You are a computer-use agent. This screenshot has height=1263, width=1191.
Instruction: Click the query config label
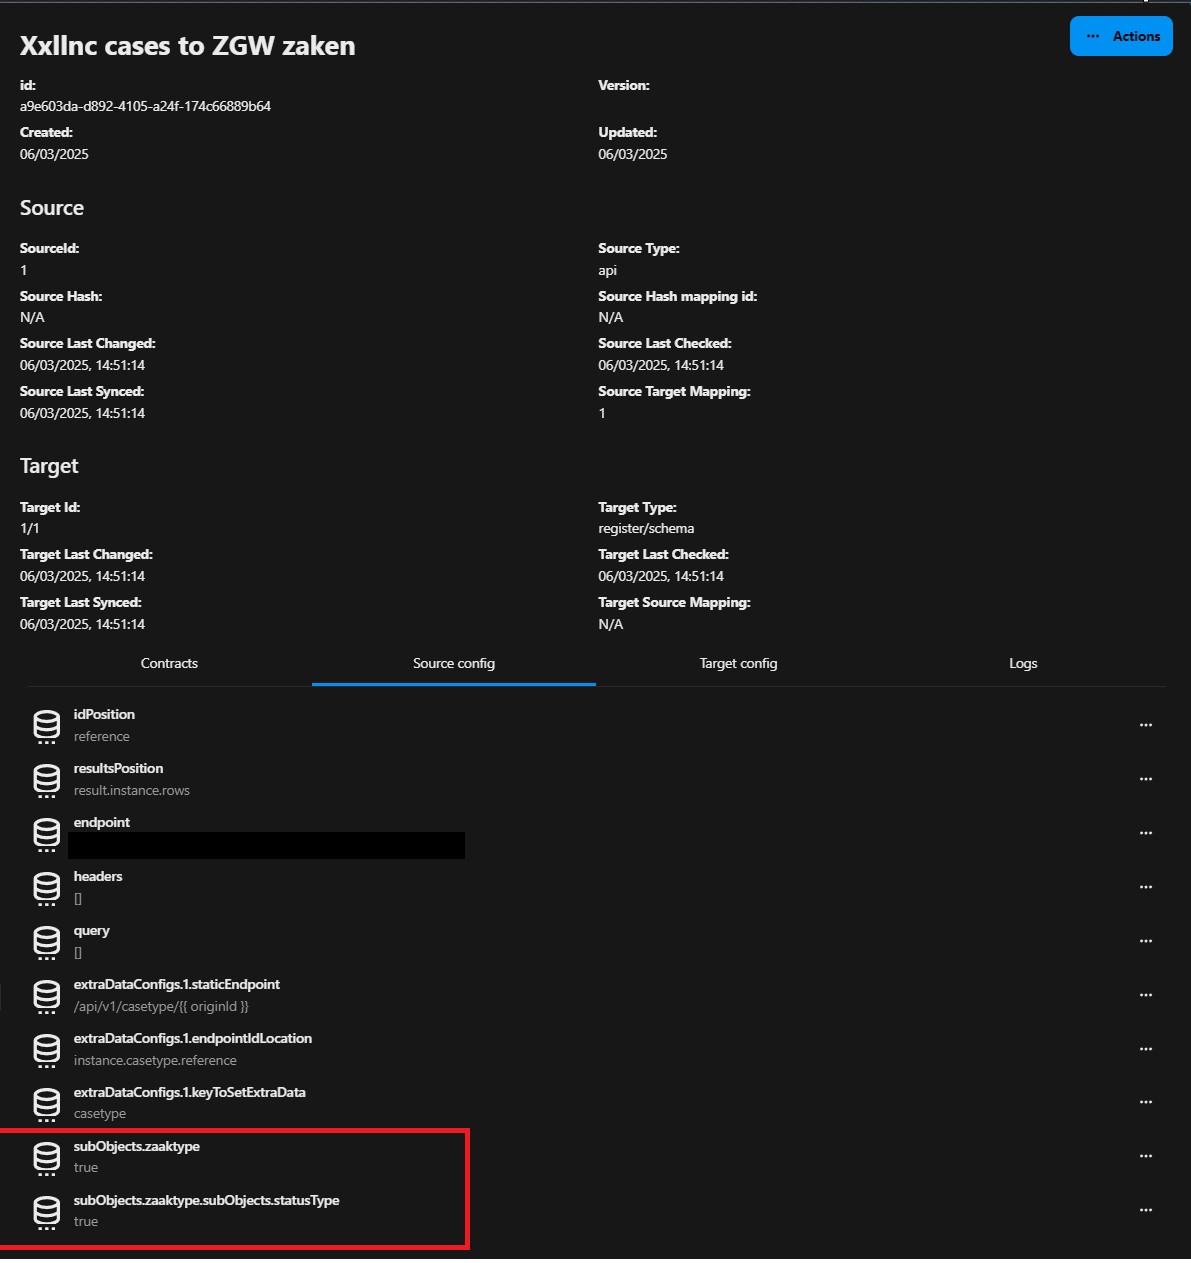click(92, 930)
